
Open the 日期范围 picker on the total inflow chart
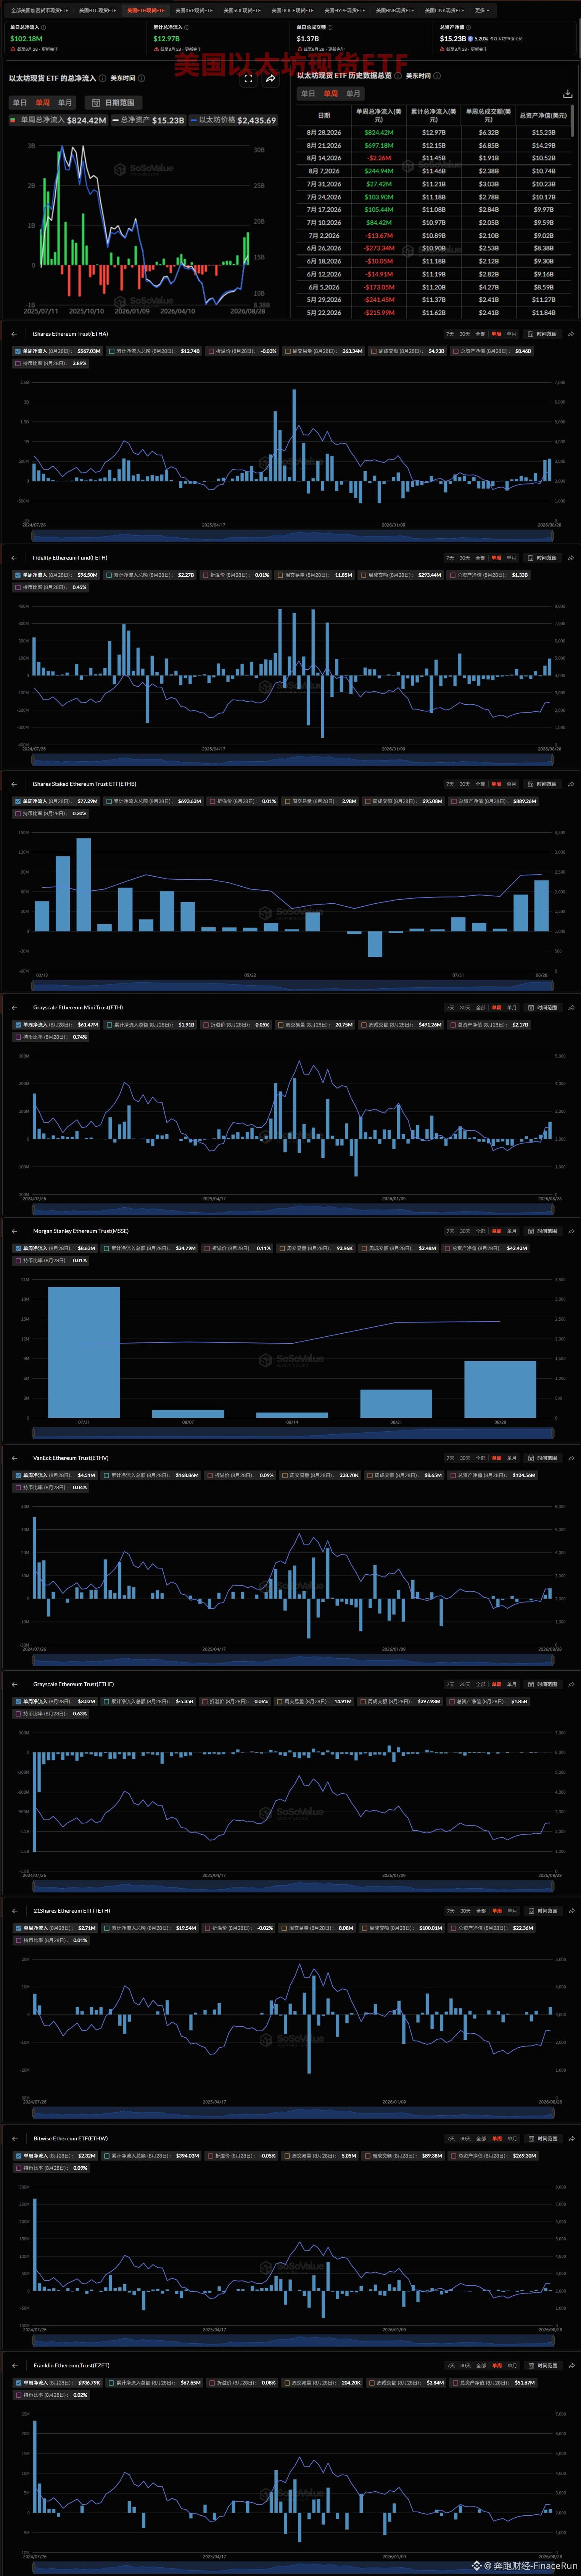pyautogui.click(x=112, y=103)
